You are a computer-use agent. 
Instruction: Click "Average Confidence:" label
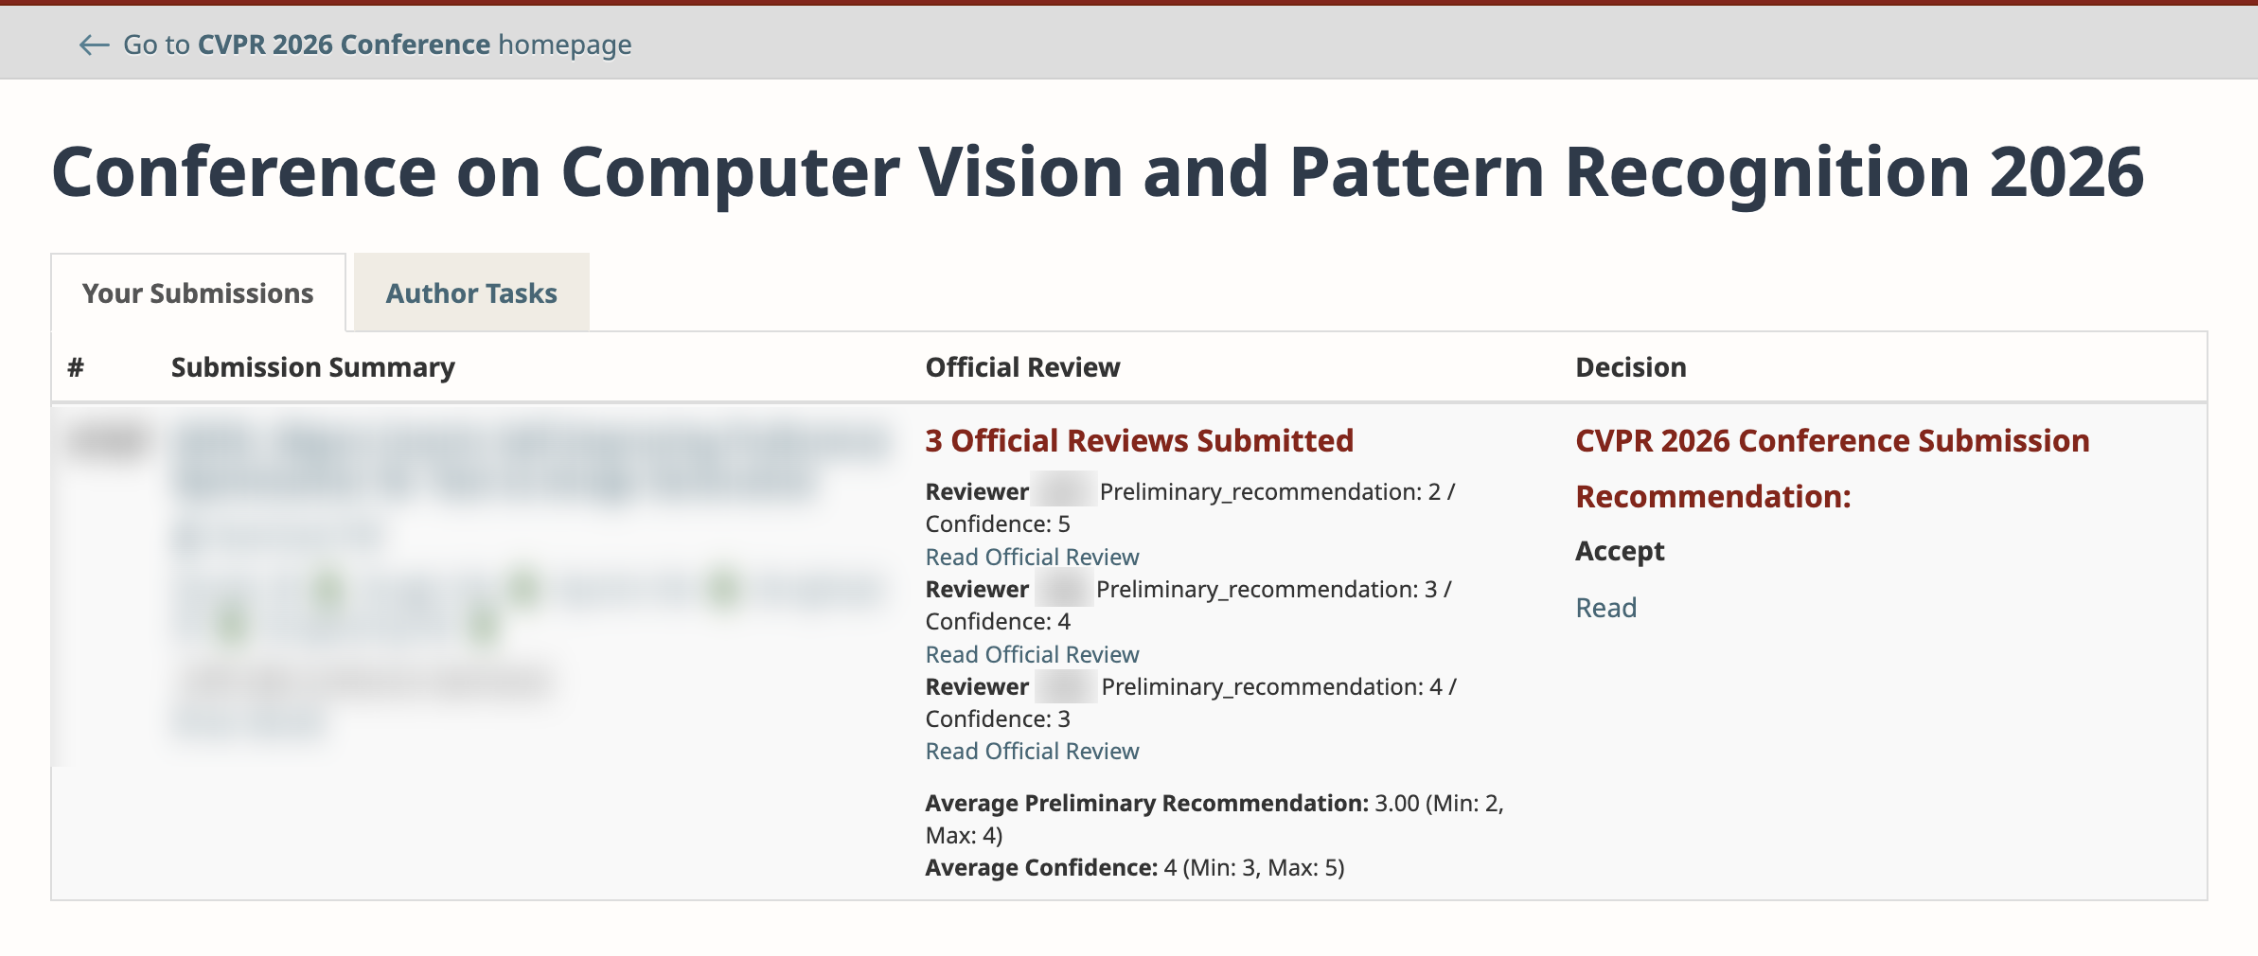[x=1041, y=867]
